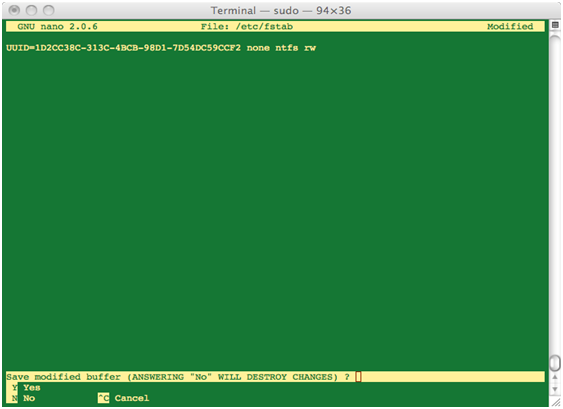The image size is (563, 409).
Task: Click the 'Modified' status indicator
Action: (x=510, y=26)
